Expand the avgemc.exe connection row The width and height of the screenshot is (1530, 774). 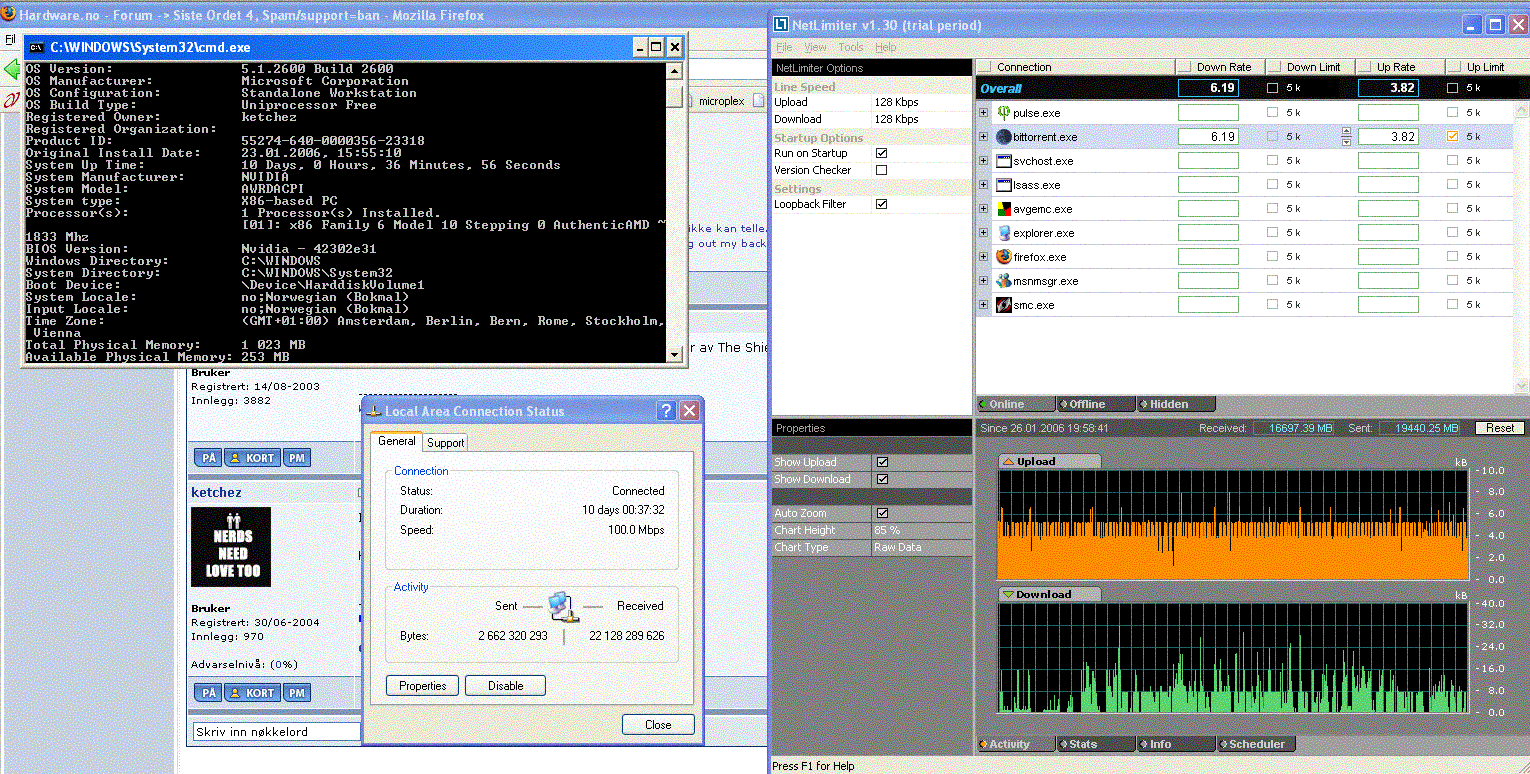pos(984,209)
